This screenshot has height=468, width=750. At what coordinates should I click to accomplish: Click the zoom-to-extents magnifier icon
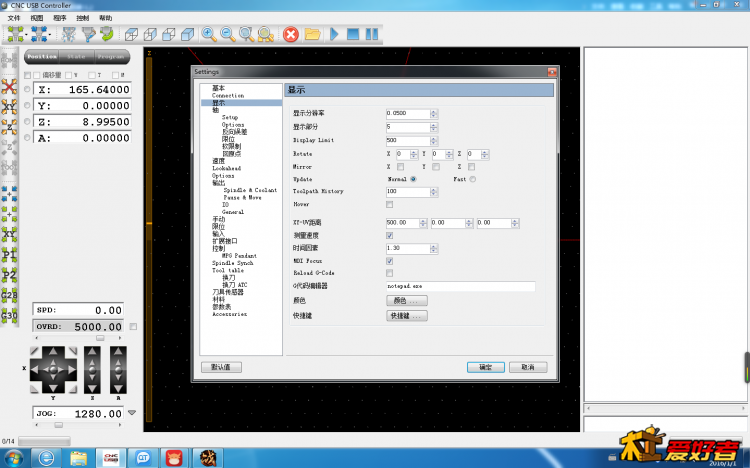tap(265, 34)
